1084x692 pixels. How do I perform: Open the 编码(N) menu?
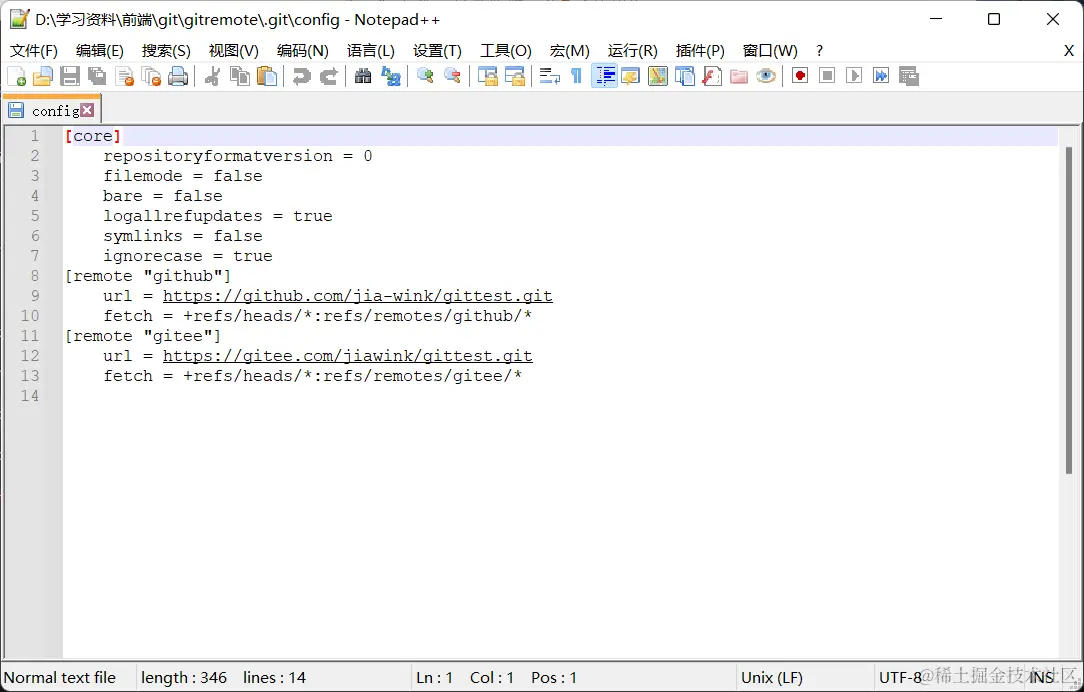coord(302,51)
